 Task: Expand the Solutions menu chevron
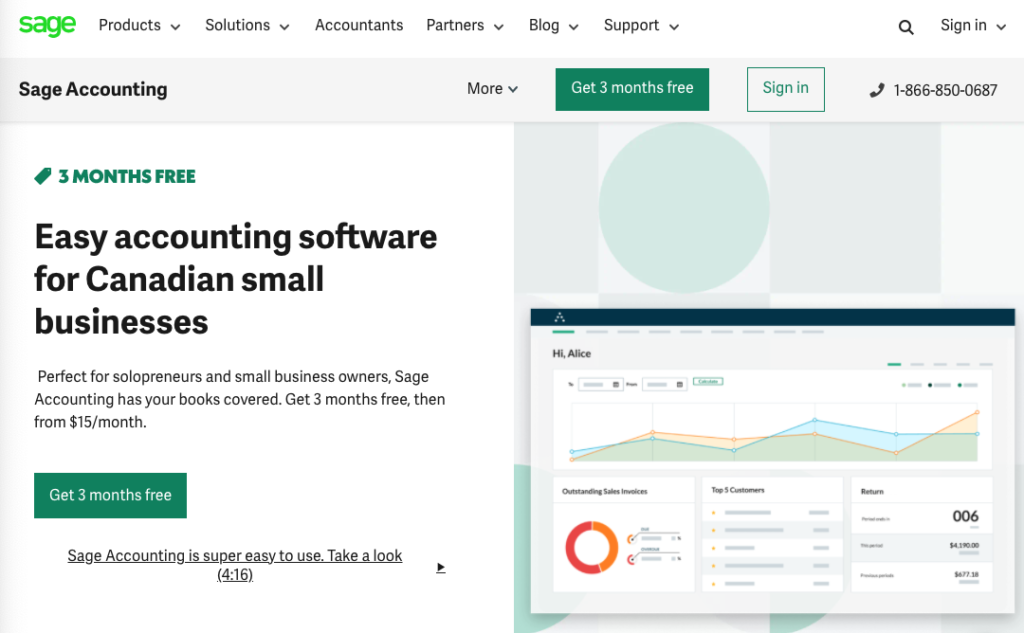(284, 27)
